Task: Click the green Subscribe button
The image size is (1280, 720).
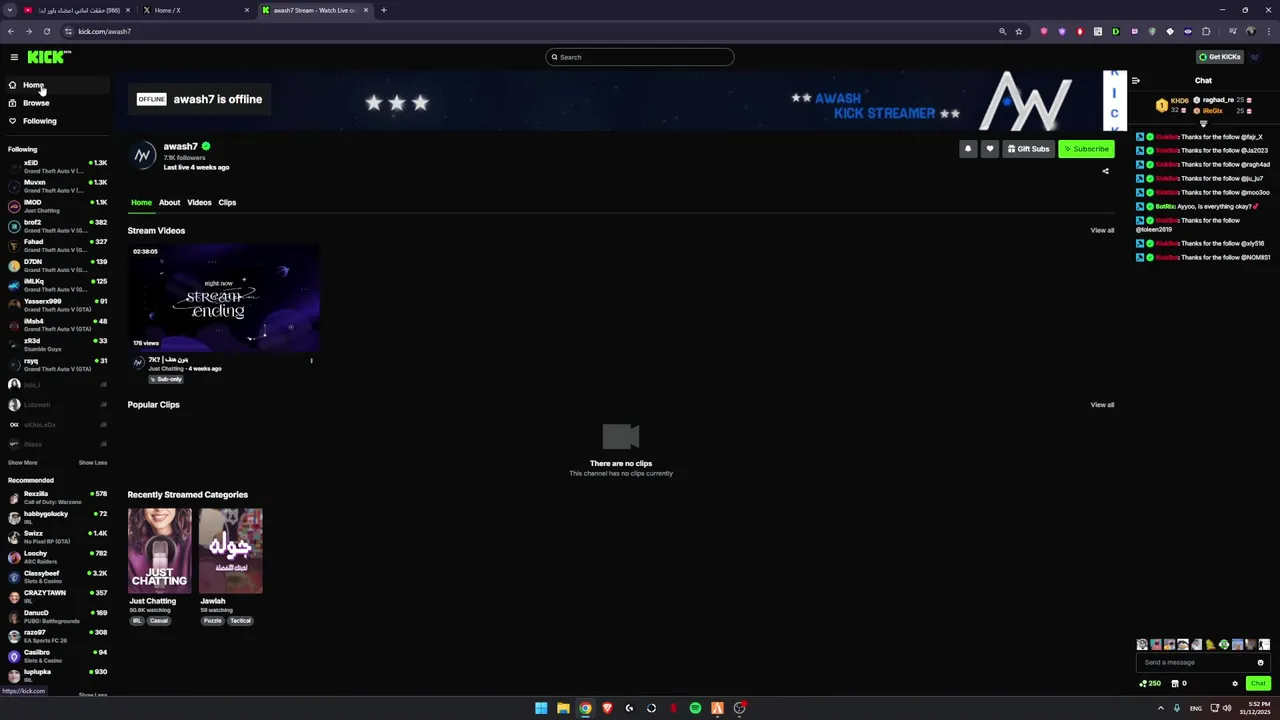Action: pos(1086,149)
